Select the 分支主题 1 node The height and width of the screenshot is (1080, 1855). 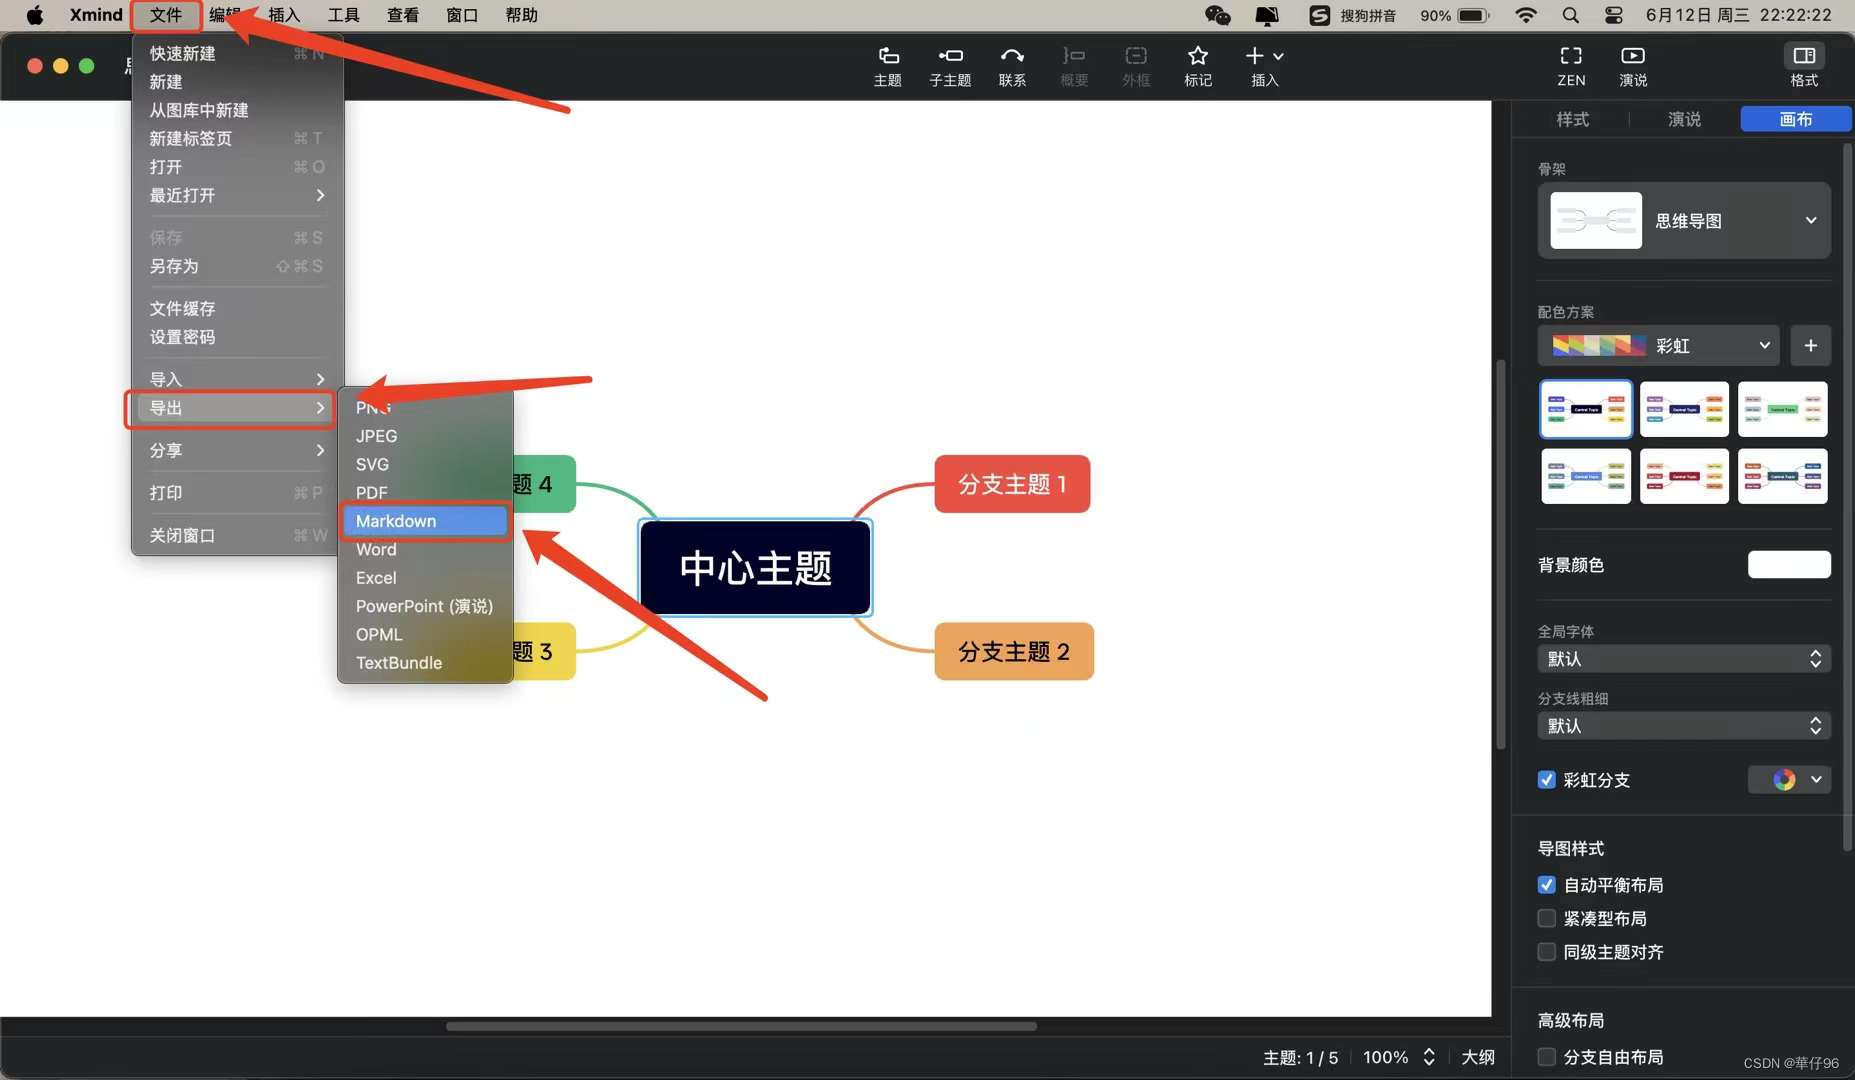click(x=1012, y=484)
